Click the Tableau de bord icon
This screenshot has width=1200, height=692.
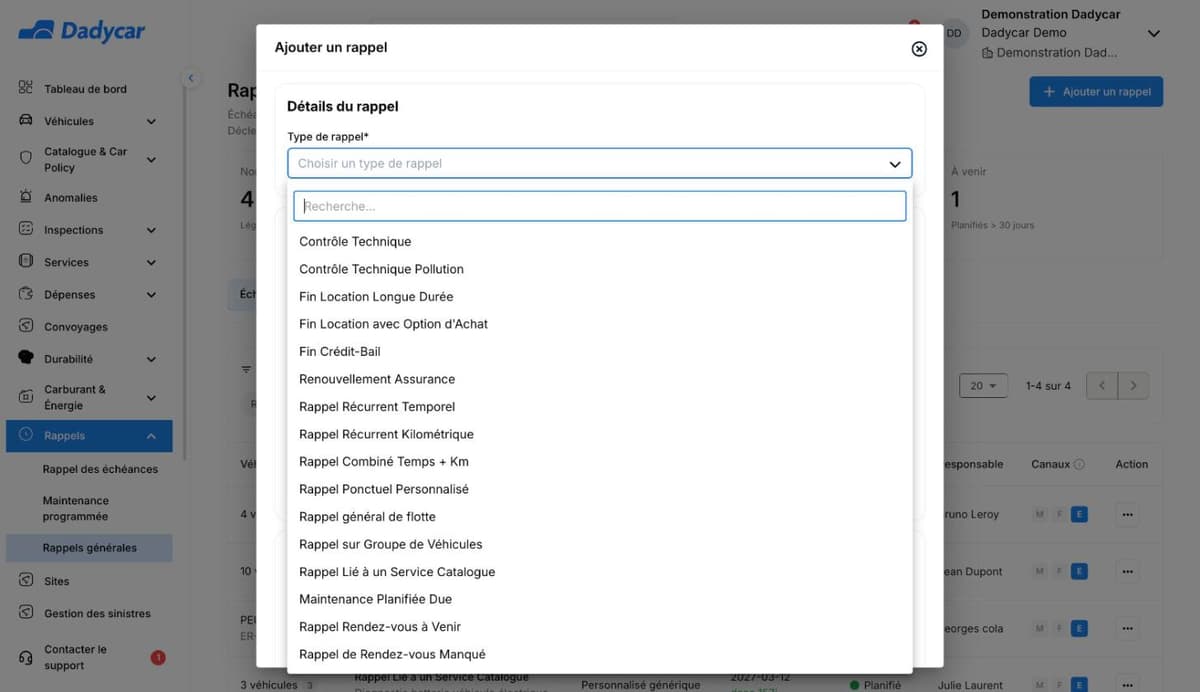tap(26, 88)
